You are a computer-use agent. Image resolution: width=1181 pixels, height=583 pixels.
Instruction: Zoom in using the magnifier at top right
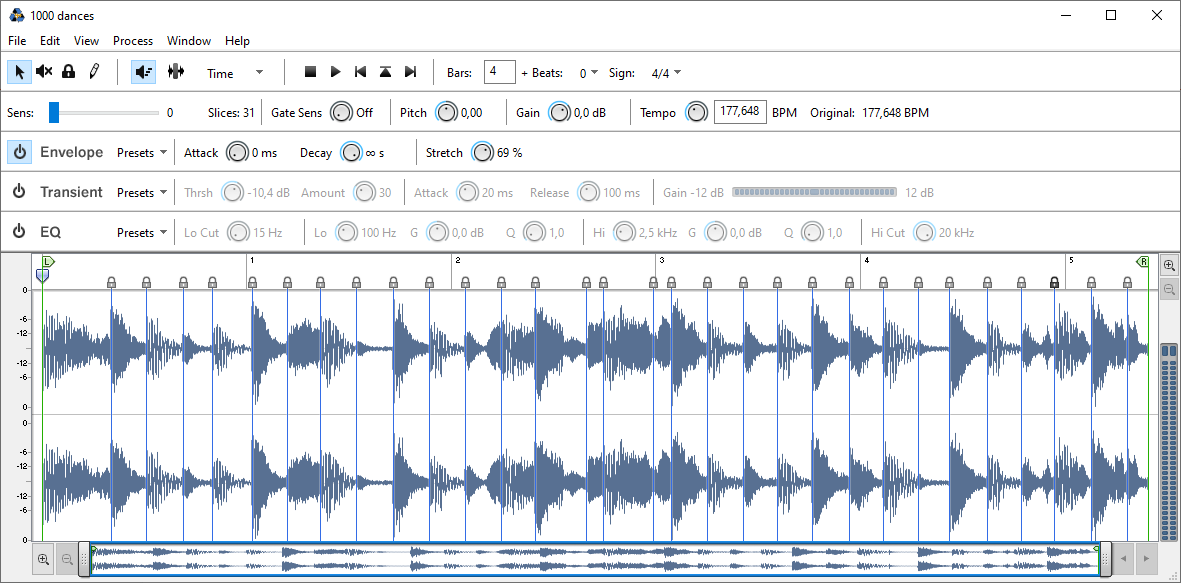1169,265
